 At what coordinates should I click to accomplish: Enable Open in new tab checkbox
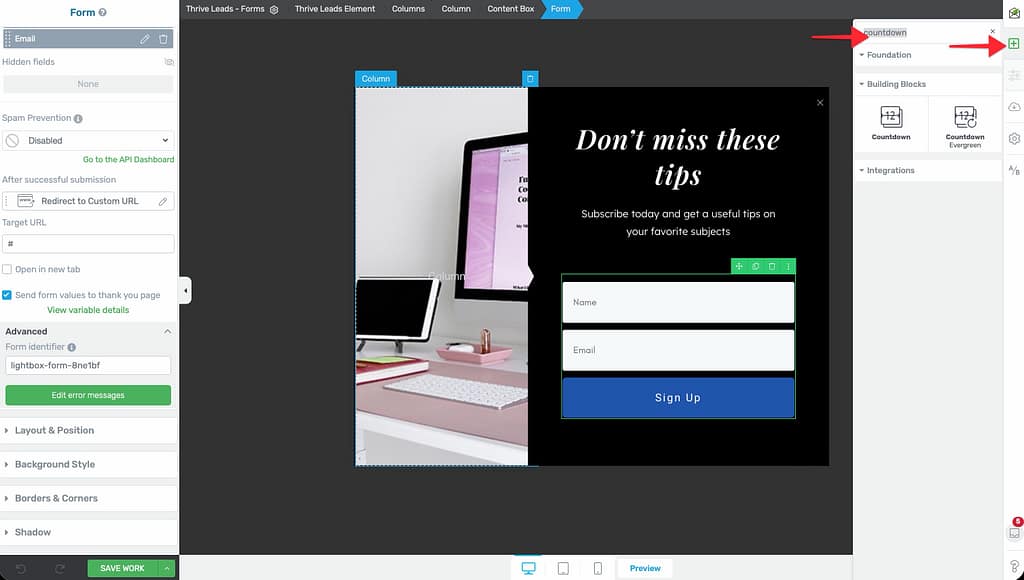(x=7, y=270)
